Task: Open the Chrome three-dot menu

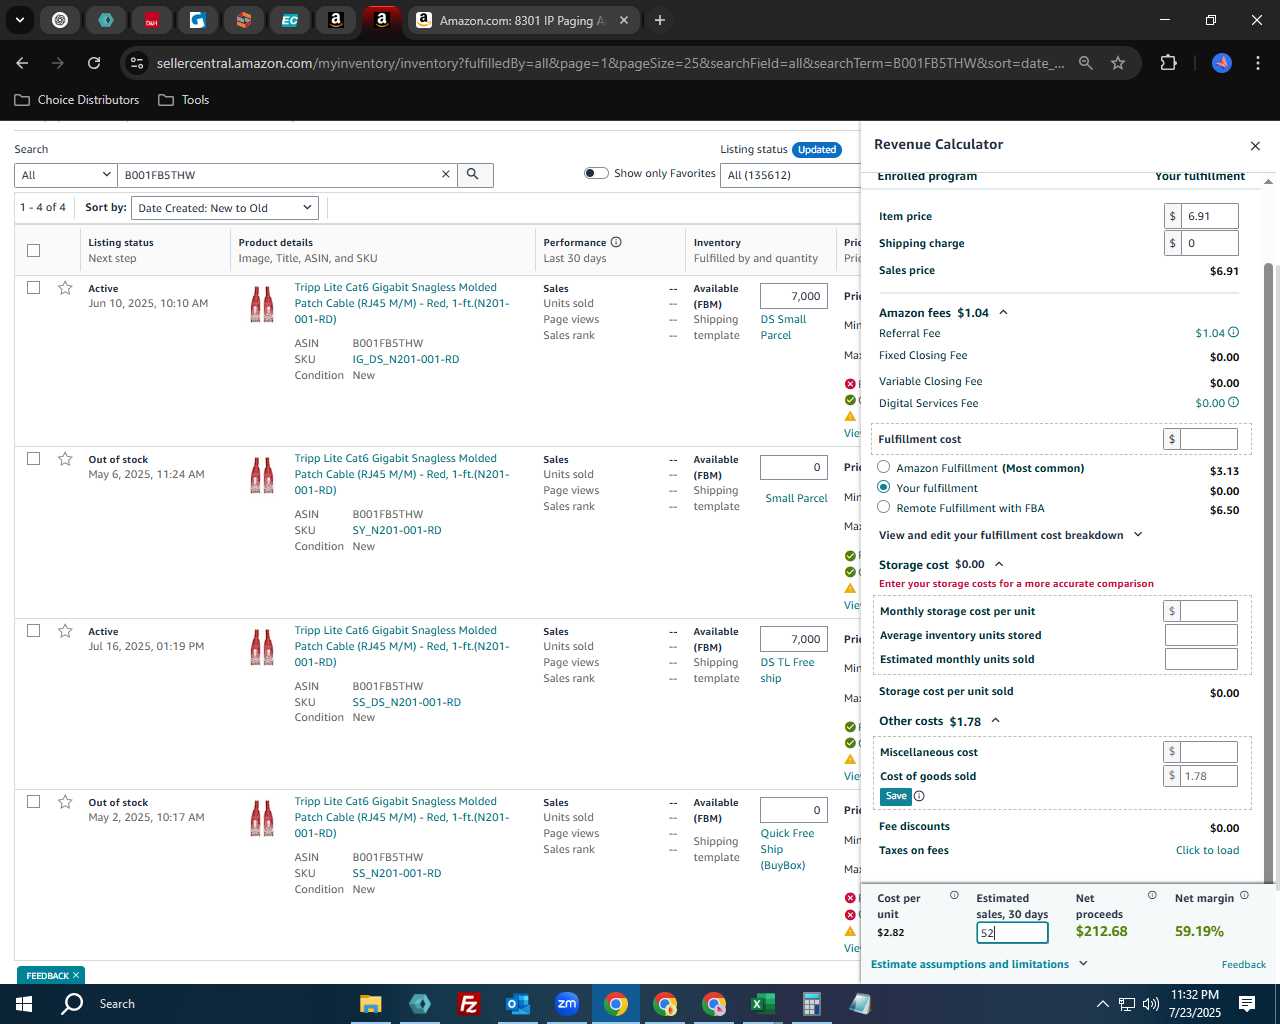Action: (x=1257, y=63)
